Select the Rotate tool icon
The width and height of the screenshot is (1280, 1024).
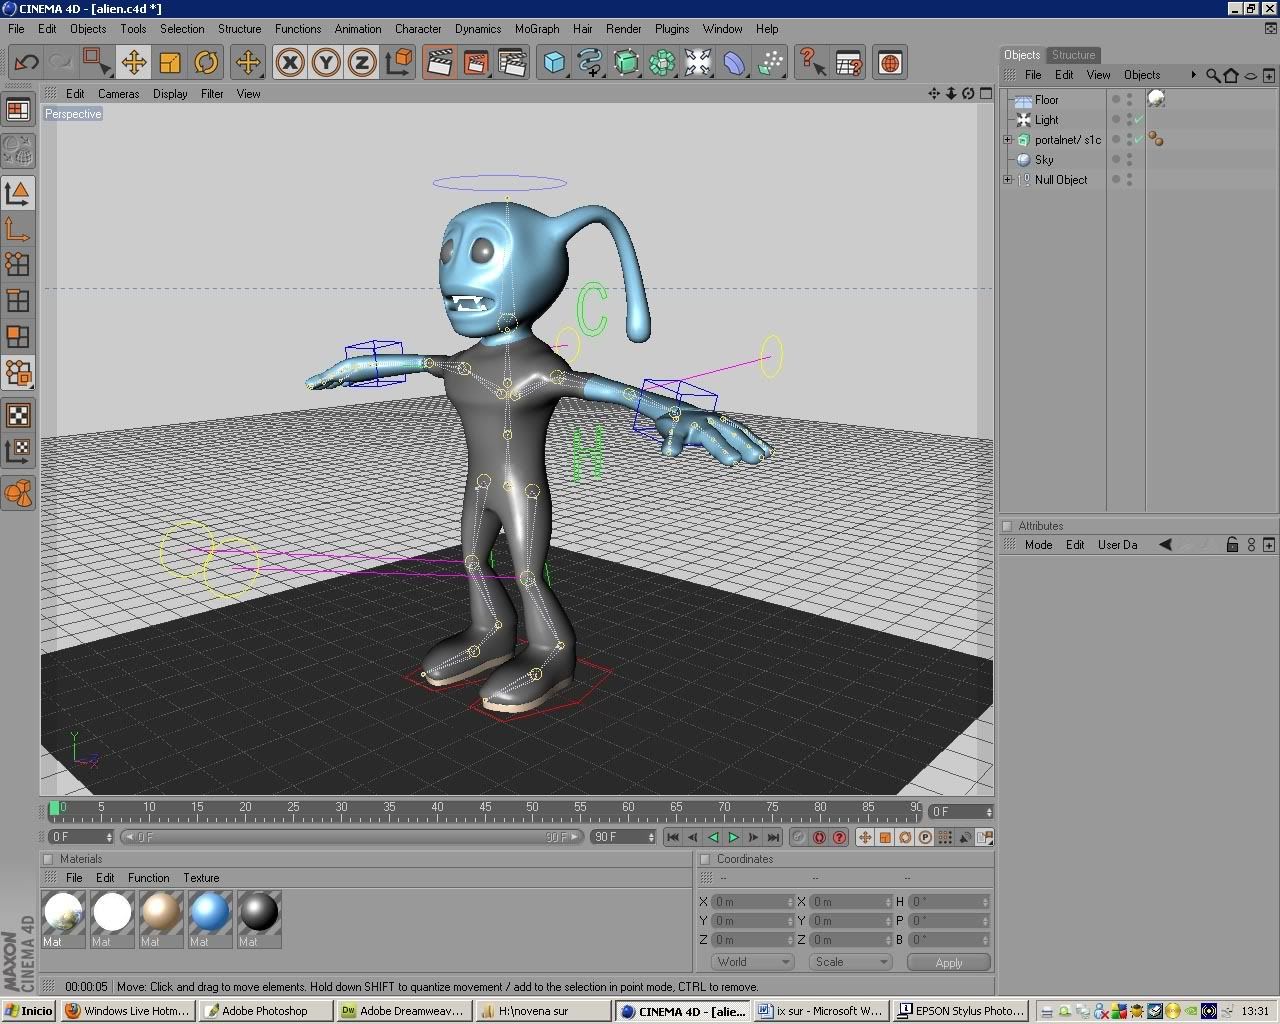click(x=206, y=63)
